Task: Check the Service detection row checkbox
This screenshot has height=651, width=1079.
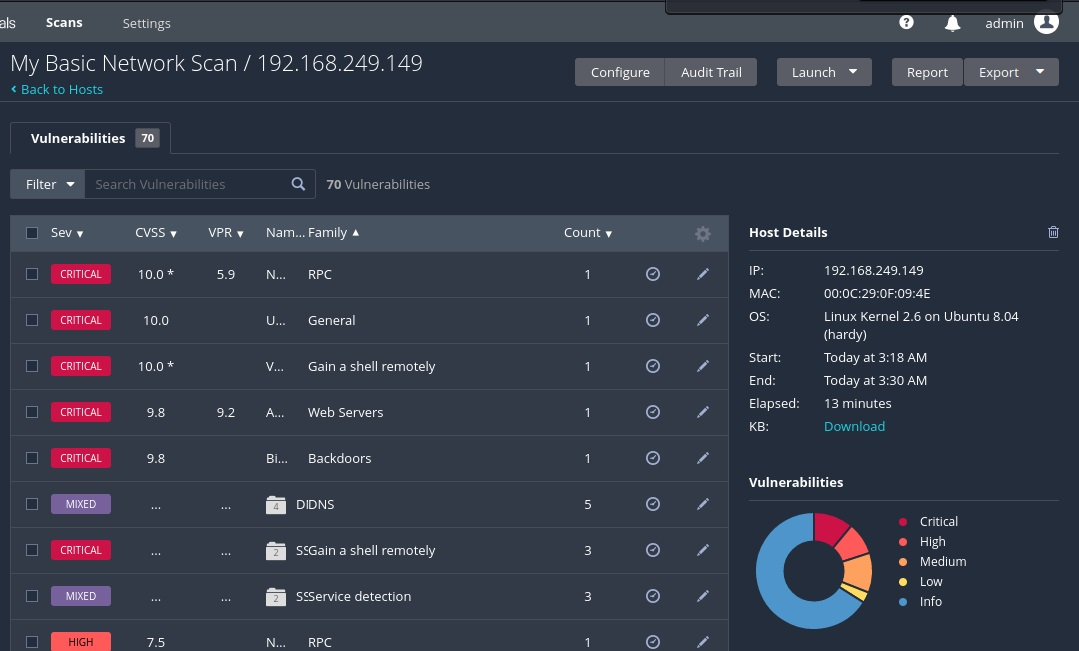Action: 32,596
